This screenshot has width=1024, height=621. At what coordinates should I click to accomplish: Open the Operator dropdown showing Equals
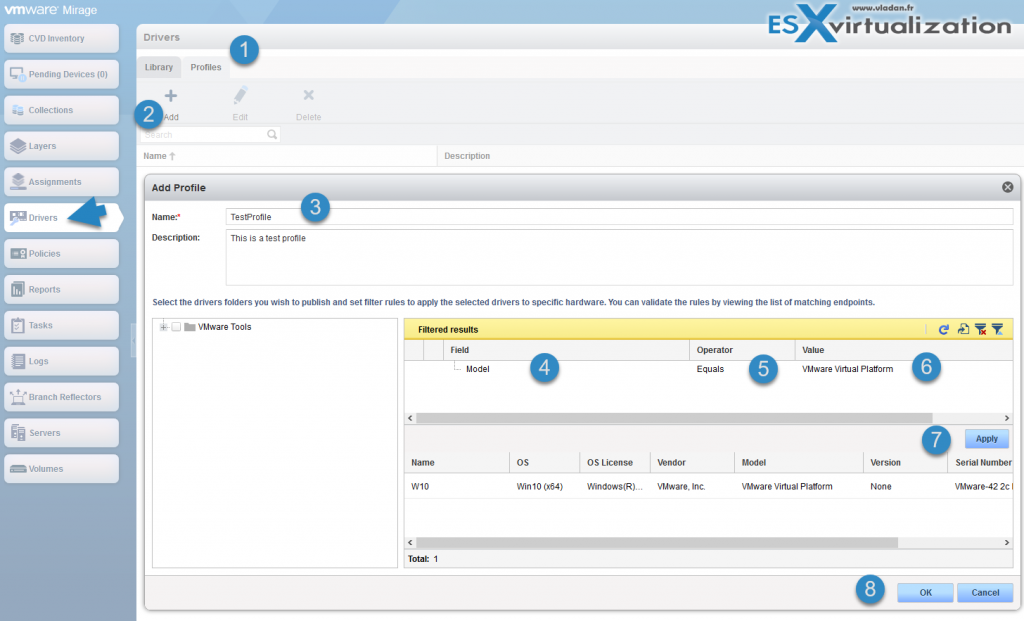pyautogui.click(x=710, y=368)
